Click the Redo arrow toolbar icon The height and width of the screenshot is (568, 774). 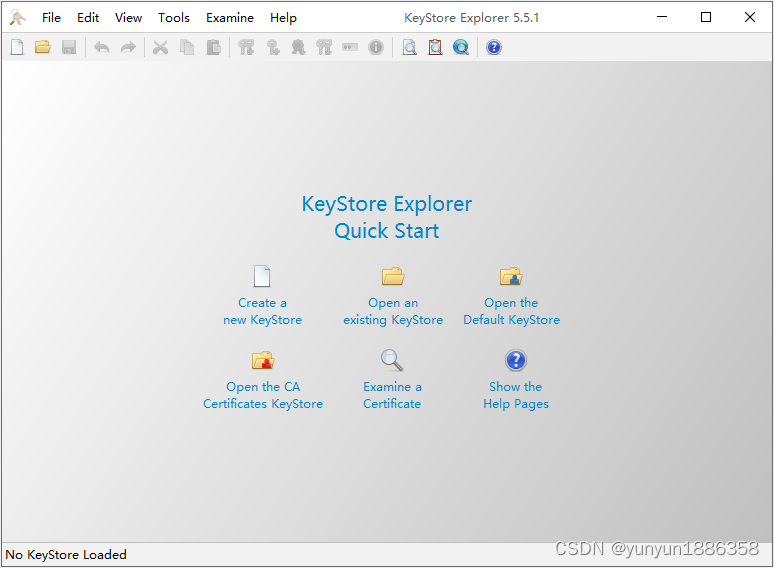pyautogui.click(x=128, y=47)
